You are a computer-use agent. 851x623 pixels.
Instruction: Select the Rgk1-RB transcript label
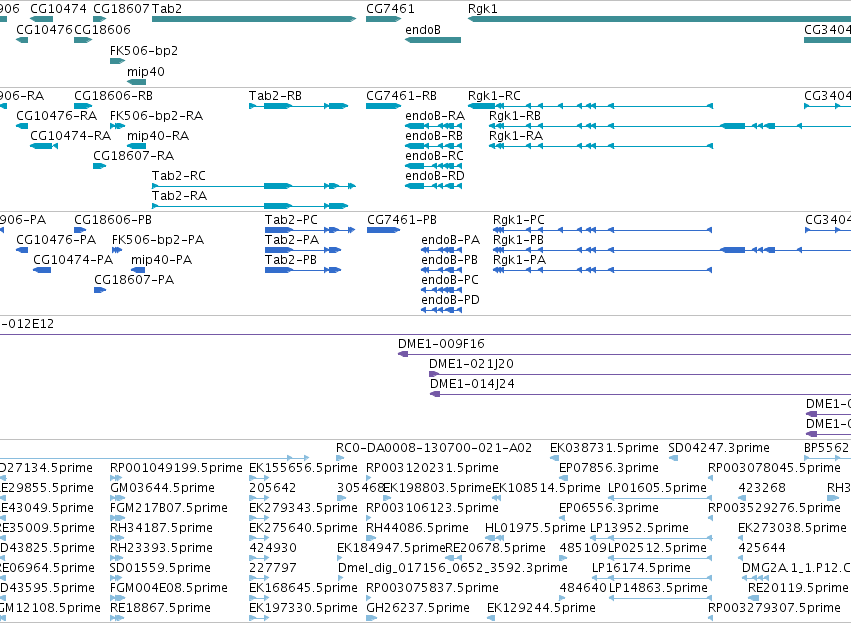pyautogui.click(x=515, y=116)
